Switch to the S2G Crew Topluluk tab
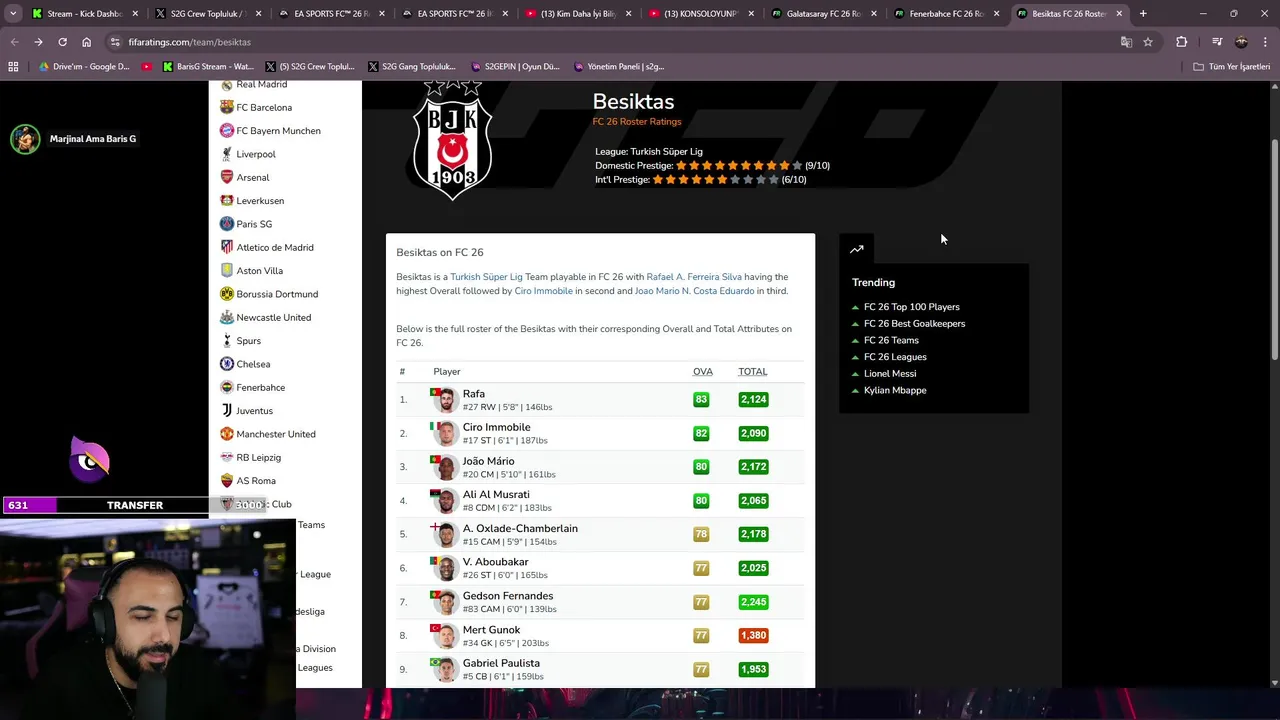1280x720 pixels. [x=208, y=14]
